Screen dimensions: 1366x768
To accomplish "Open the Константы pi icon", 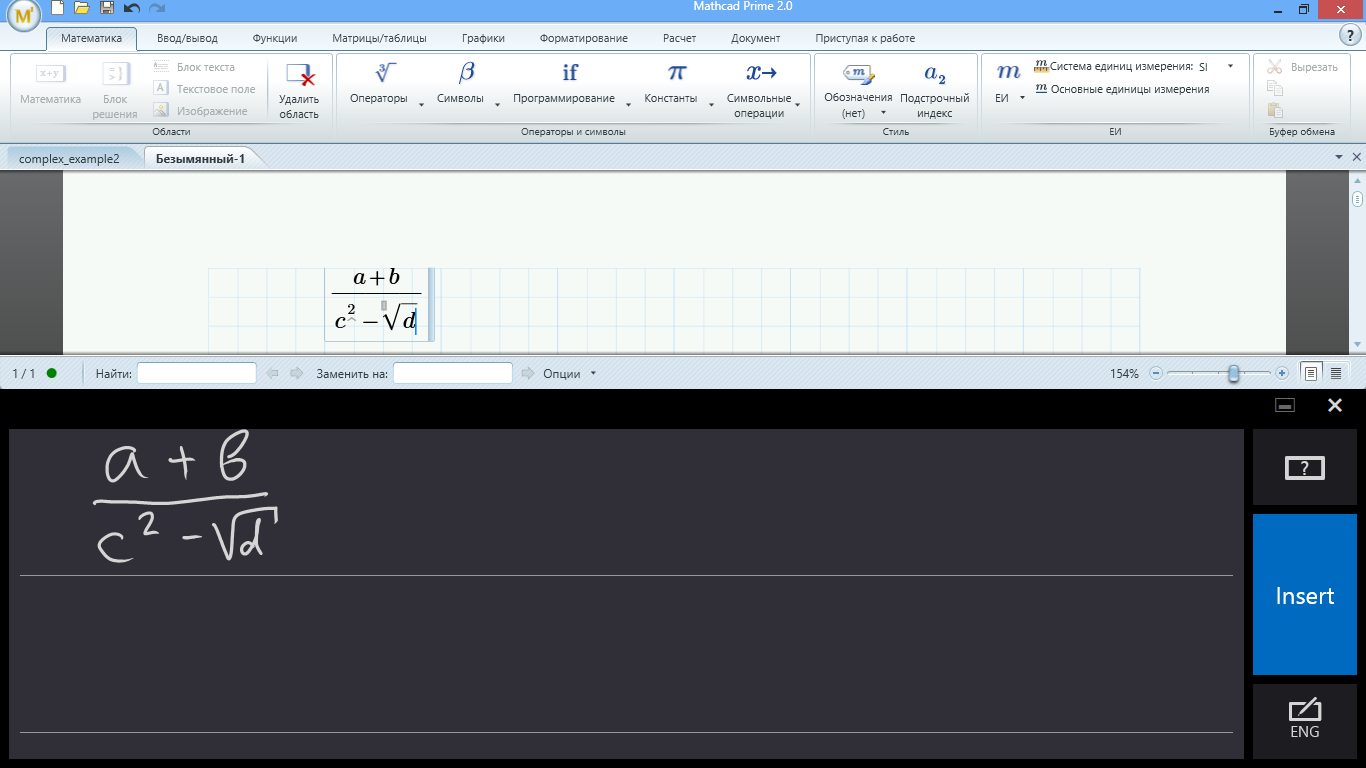I will (x=677, y=73).
